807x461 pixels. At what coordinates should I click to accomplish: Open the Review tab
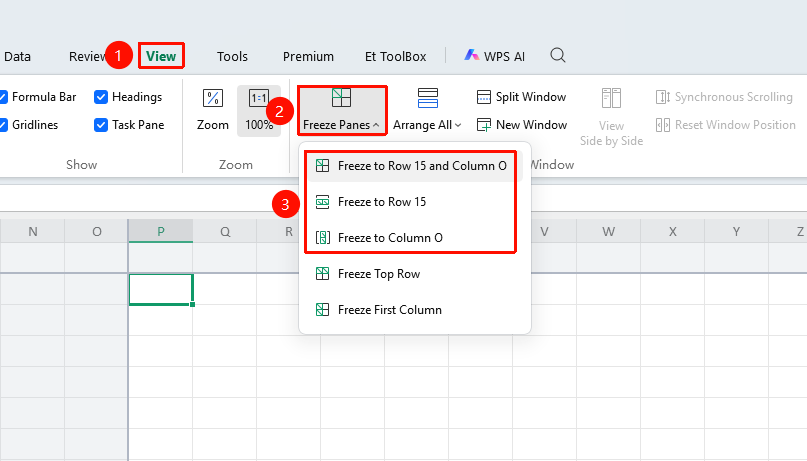[87, 56]
